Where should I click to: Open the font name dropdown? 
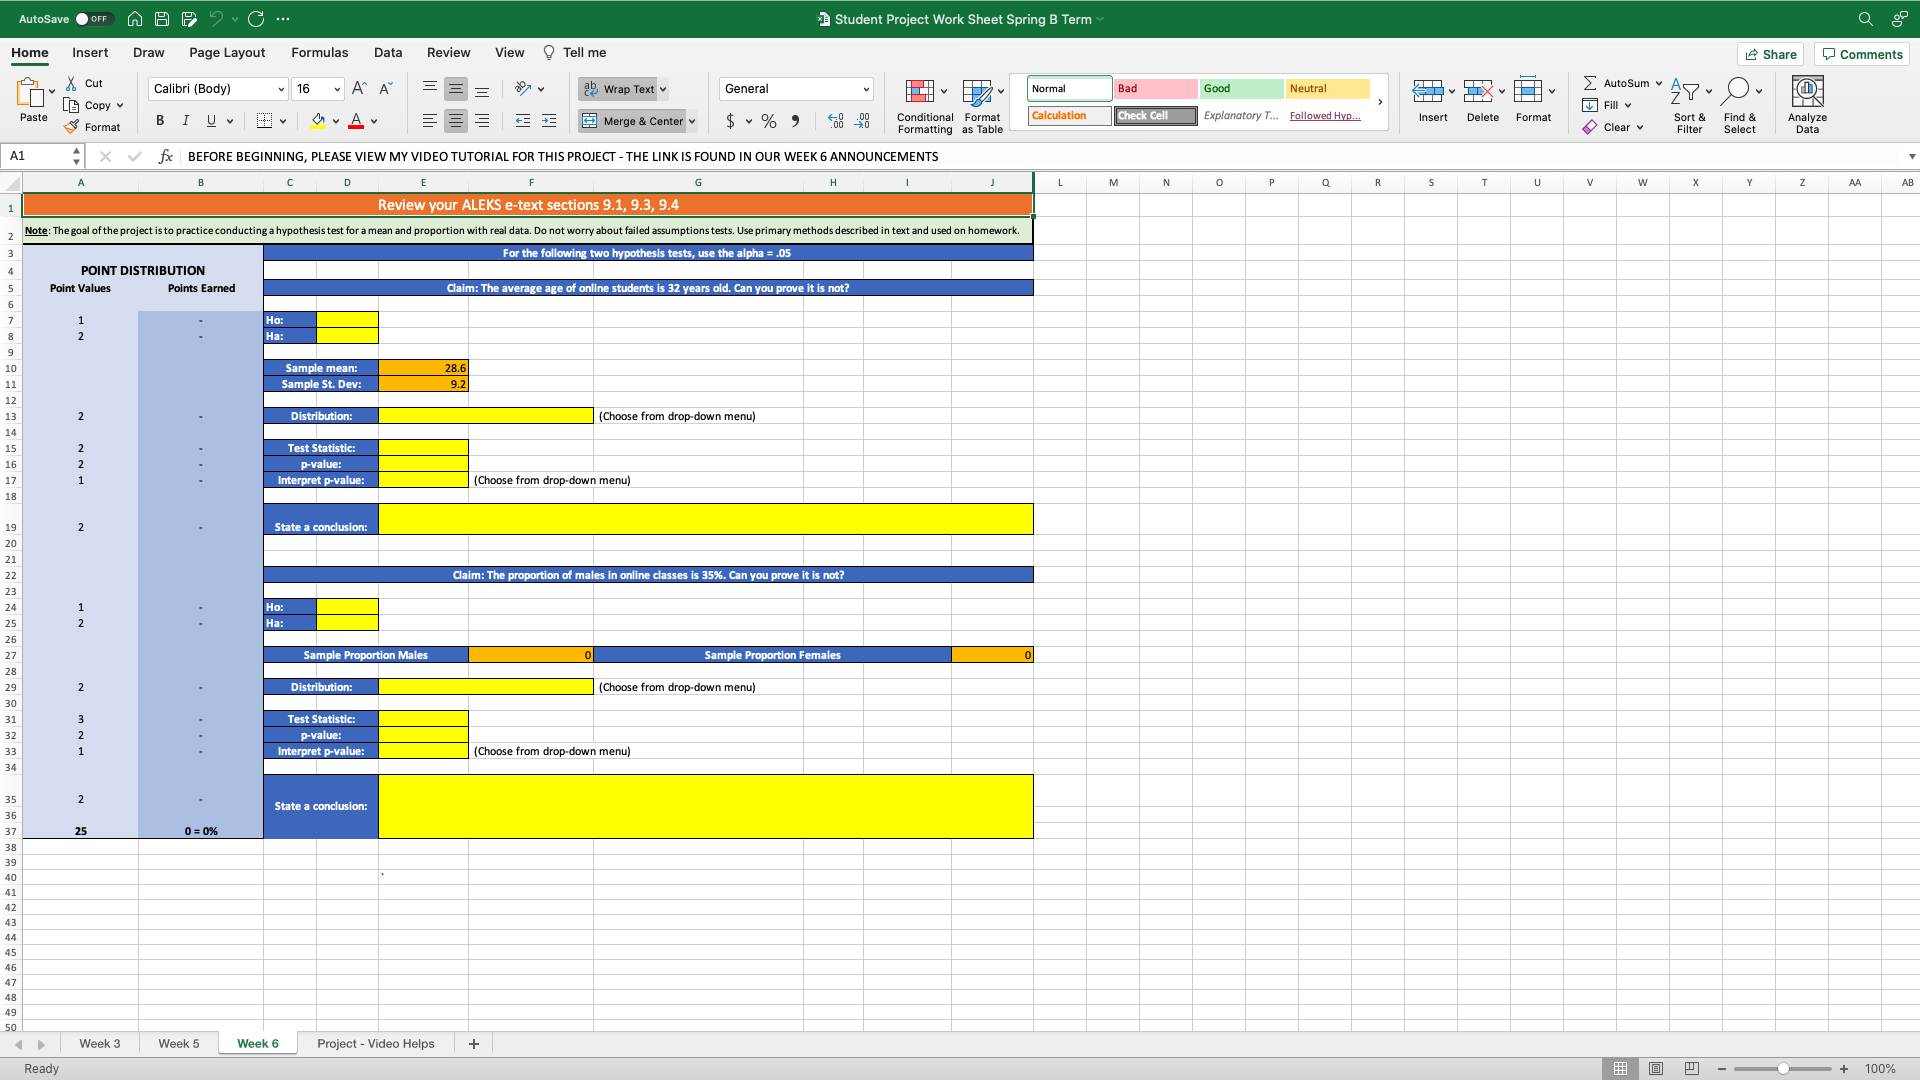point(281,89)
